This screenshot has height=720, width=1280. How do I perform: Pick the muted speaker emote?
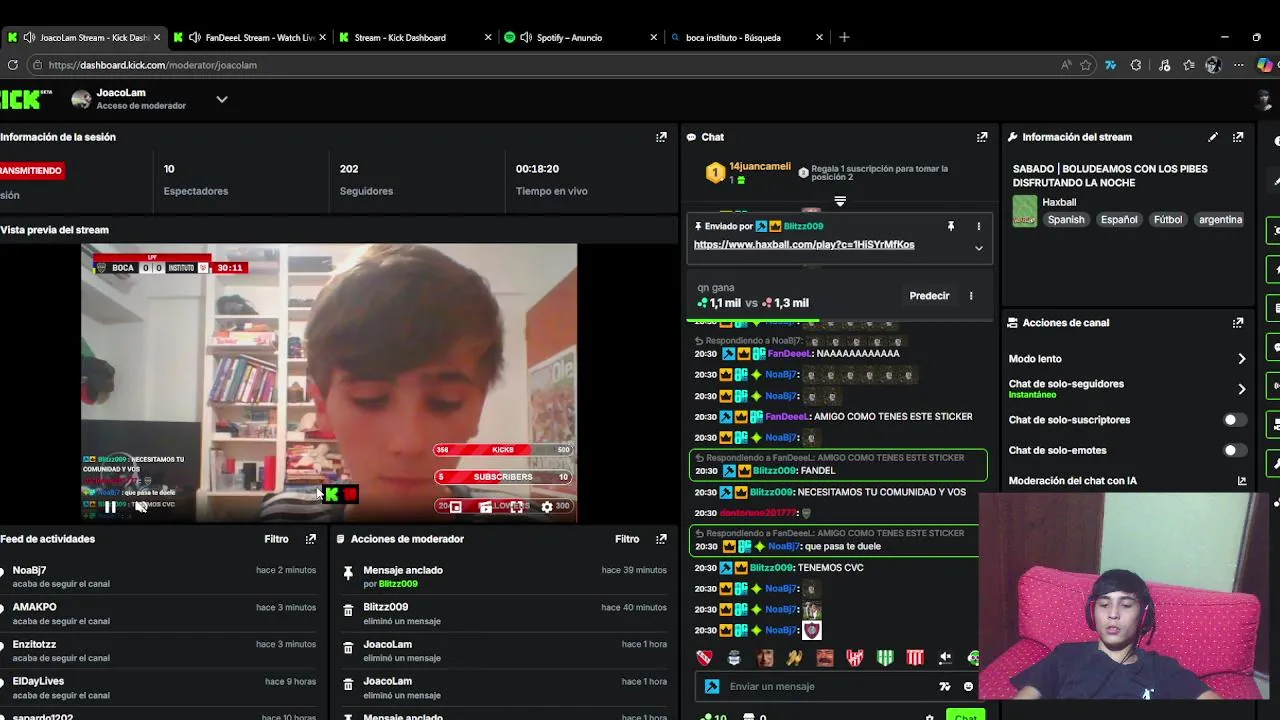pyautogui.click(x=945, y=657)
